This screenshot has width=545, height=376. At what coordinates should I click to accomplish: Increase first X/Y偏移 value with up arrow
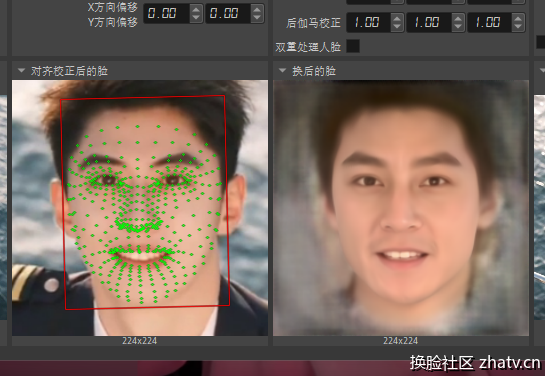196,9
